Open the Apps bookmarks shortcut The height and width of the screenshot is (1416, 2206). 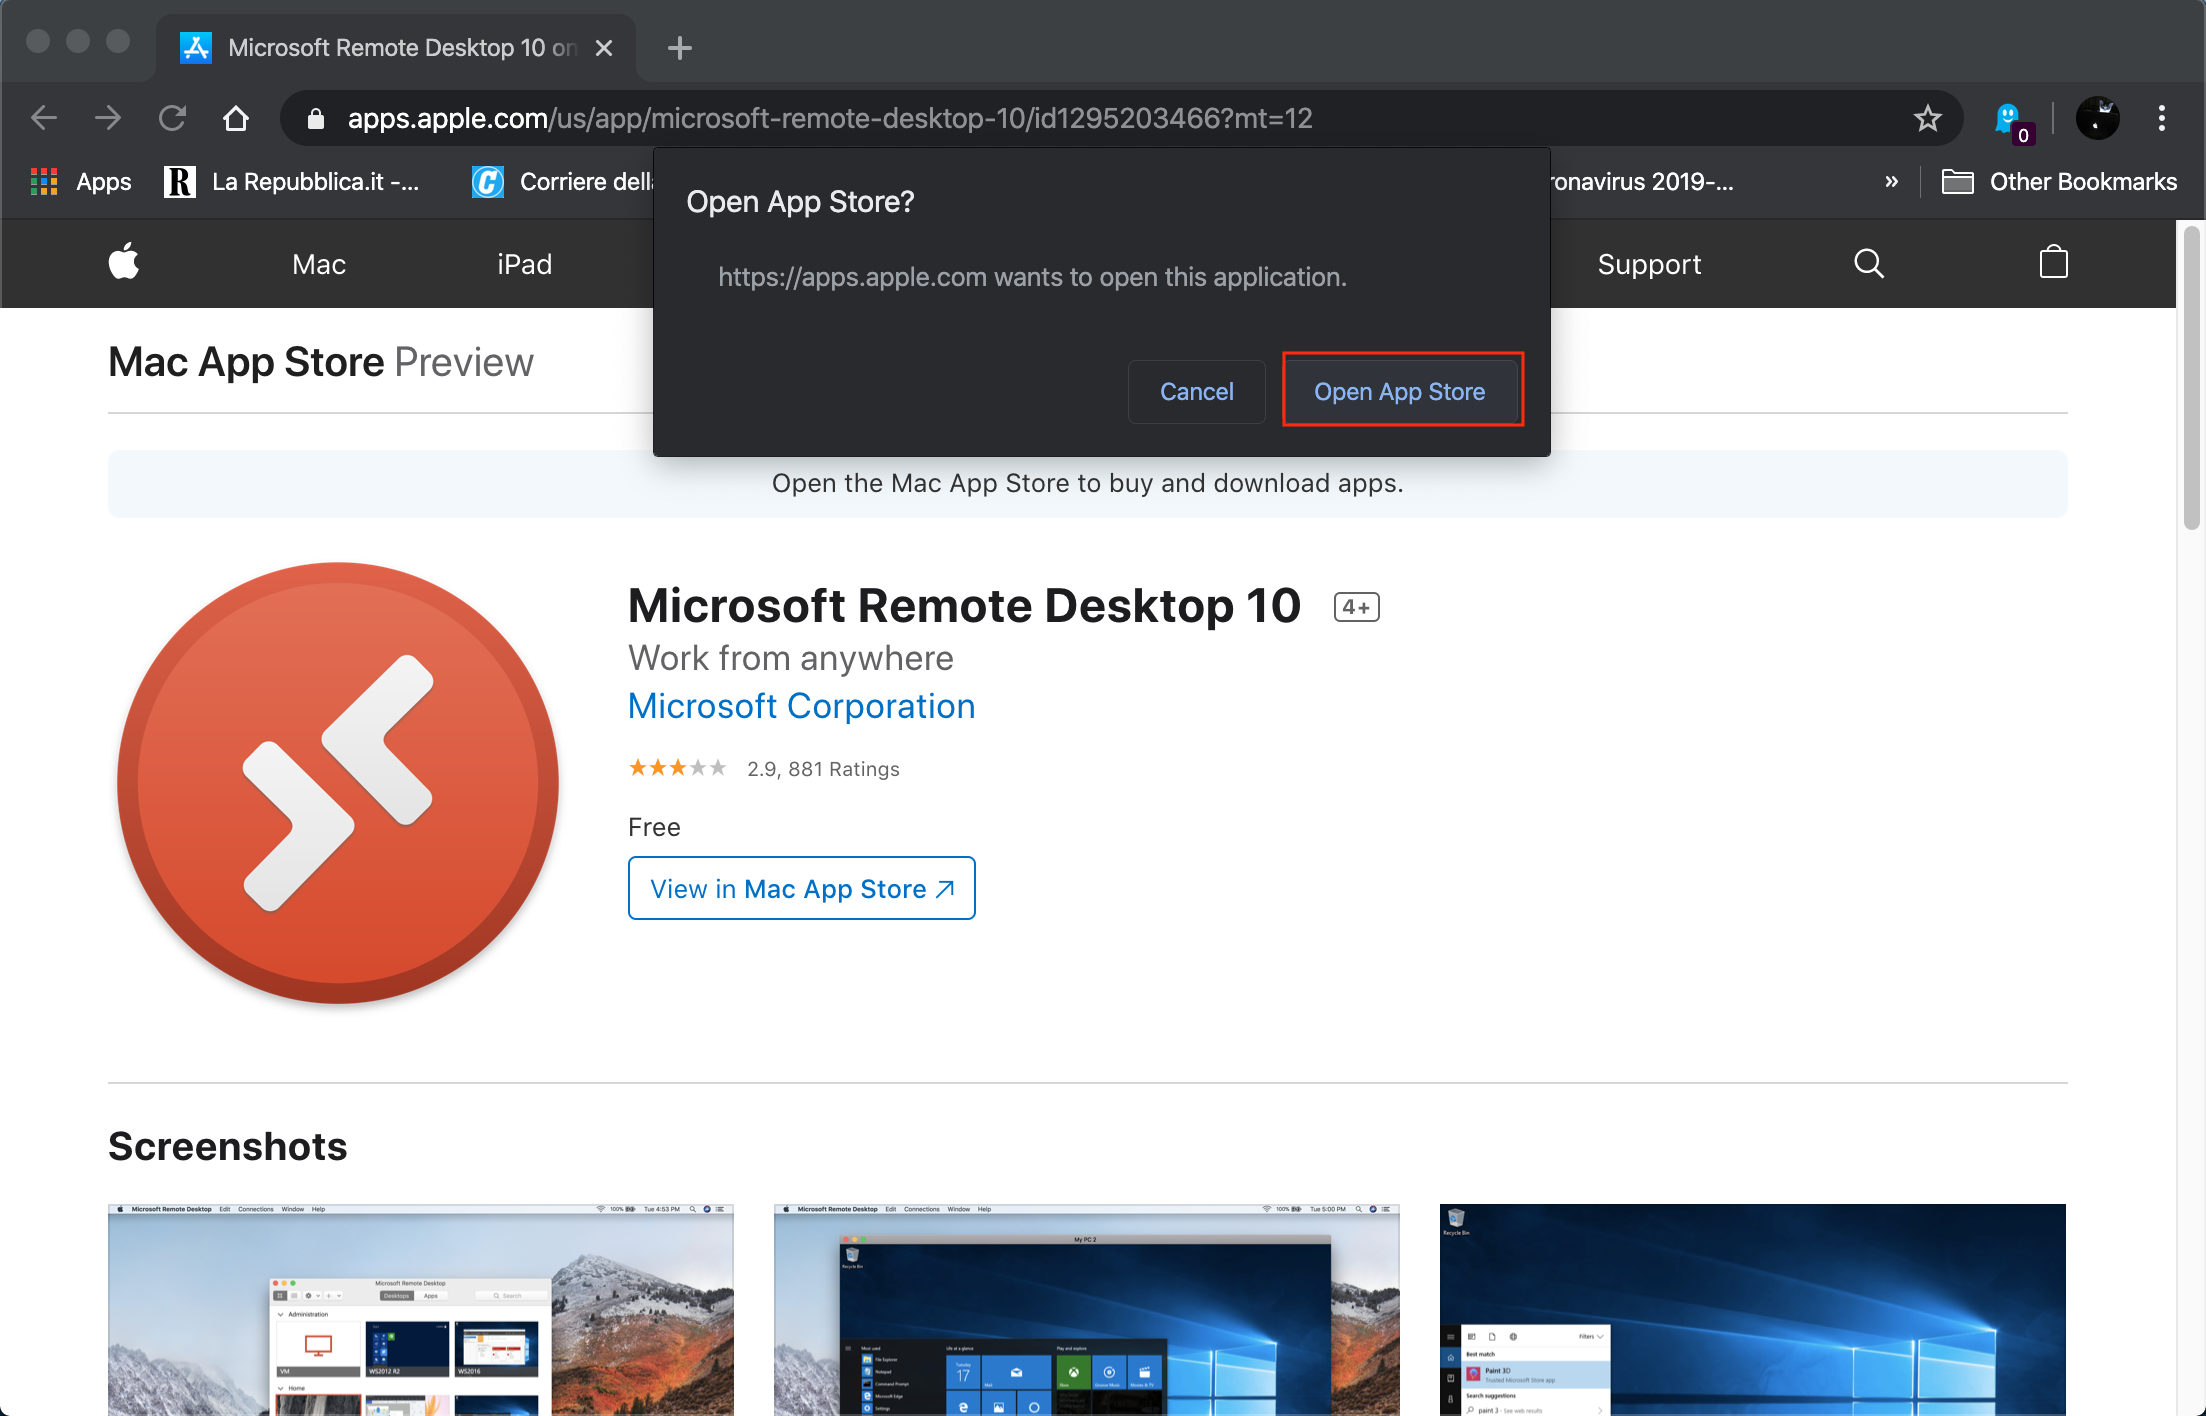point(81,182)
